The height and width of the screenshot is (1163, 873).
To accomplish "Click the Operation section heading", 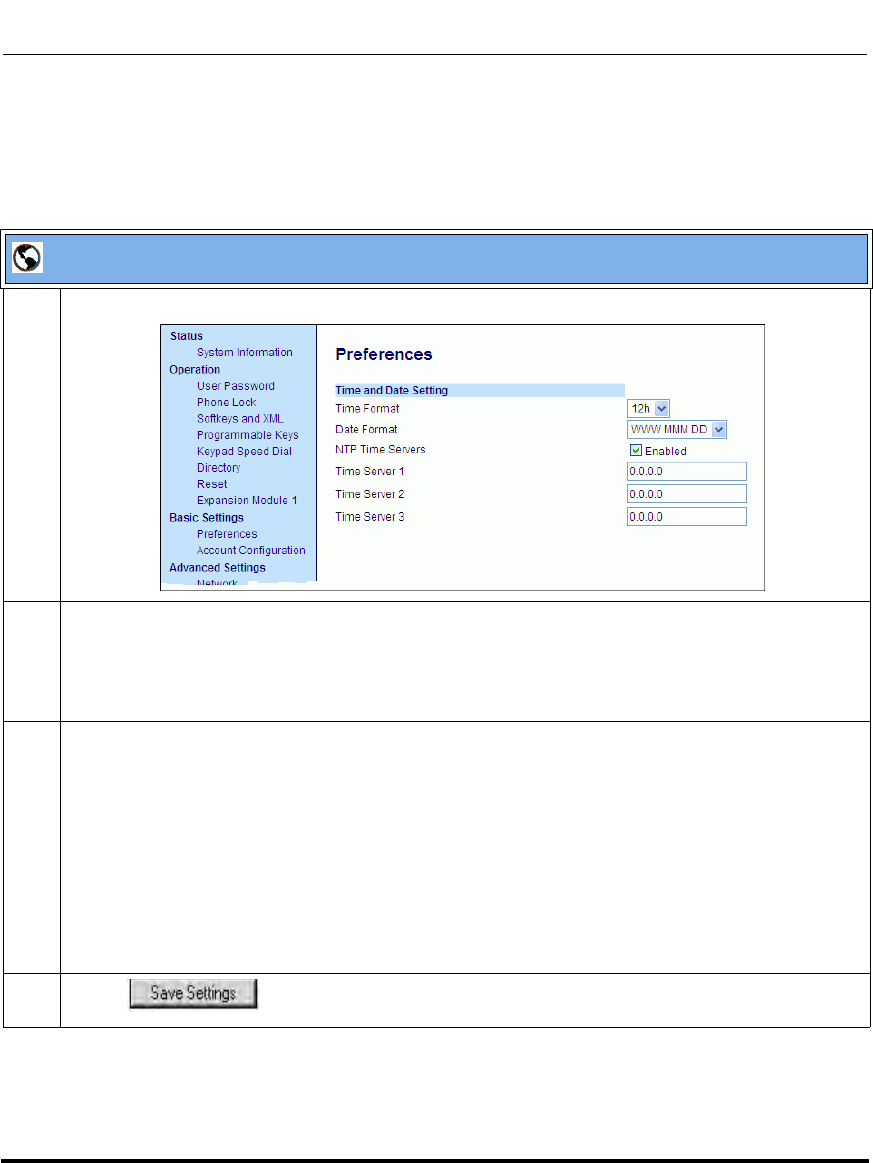I will click(x=194, y=369).
